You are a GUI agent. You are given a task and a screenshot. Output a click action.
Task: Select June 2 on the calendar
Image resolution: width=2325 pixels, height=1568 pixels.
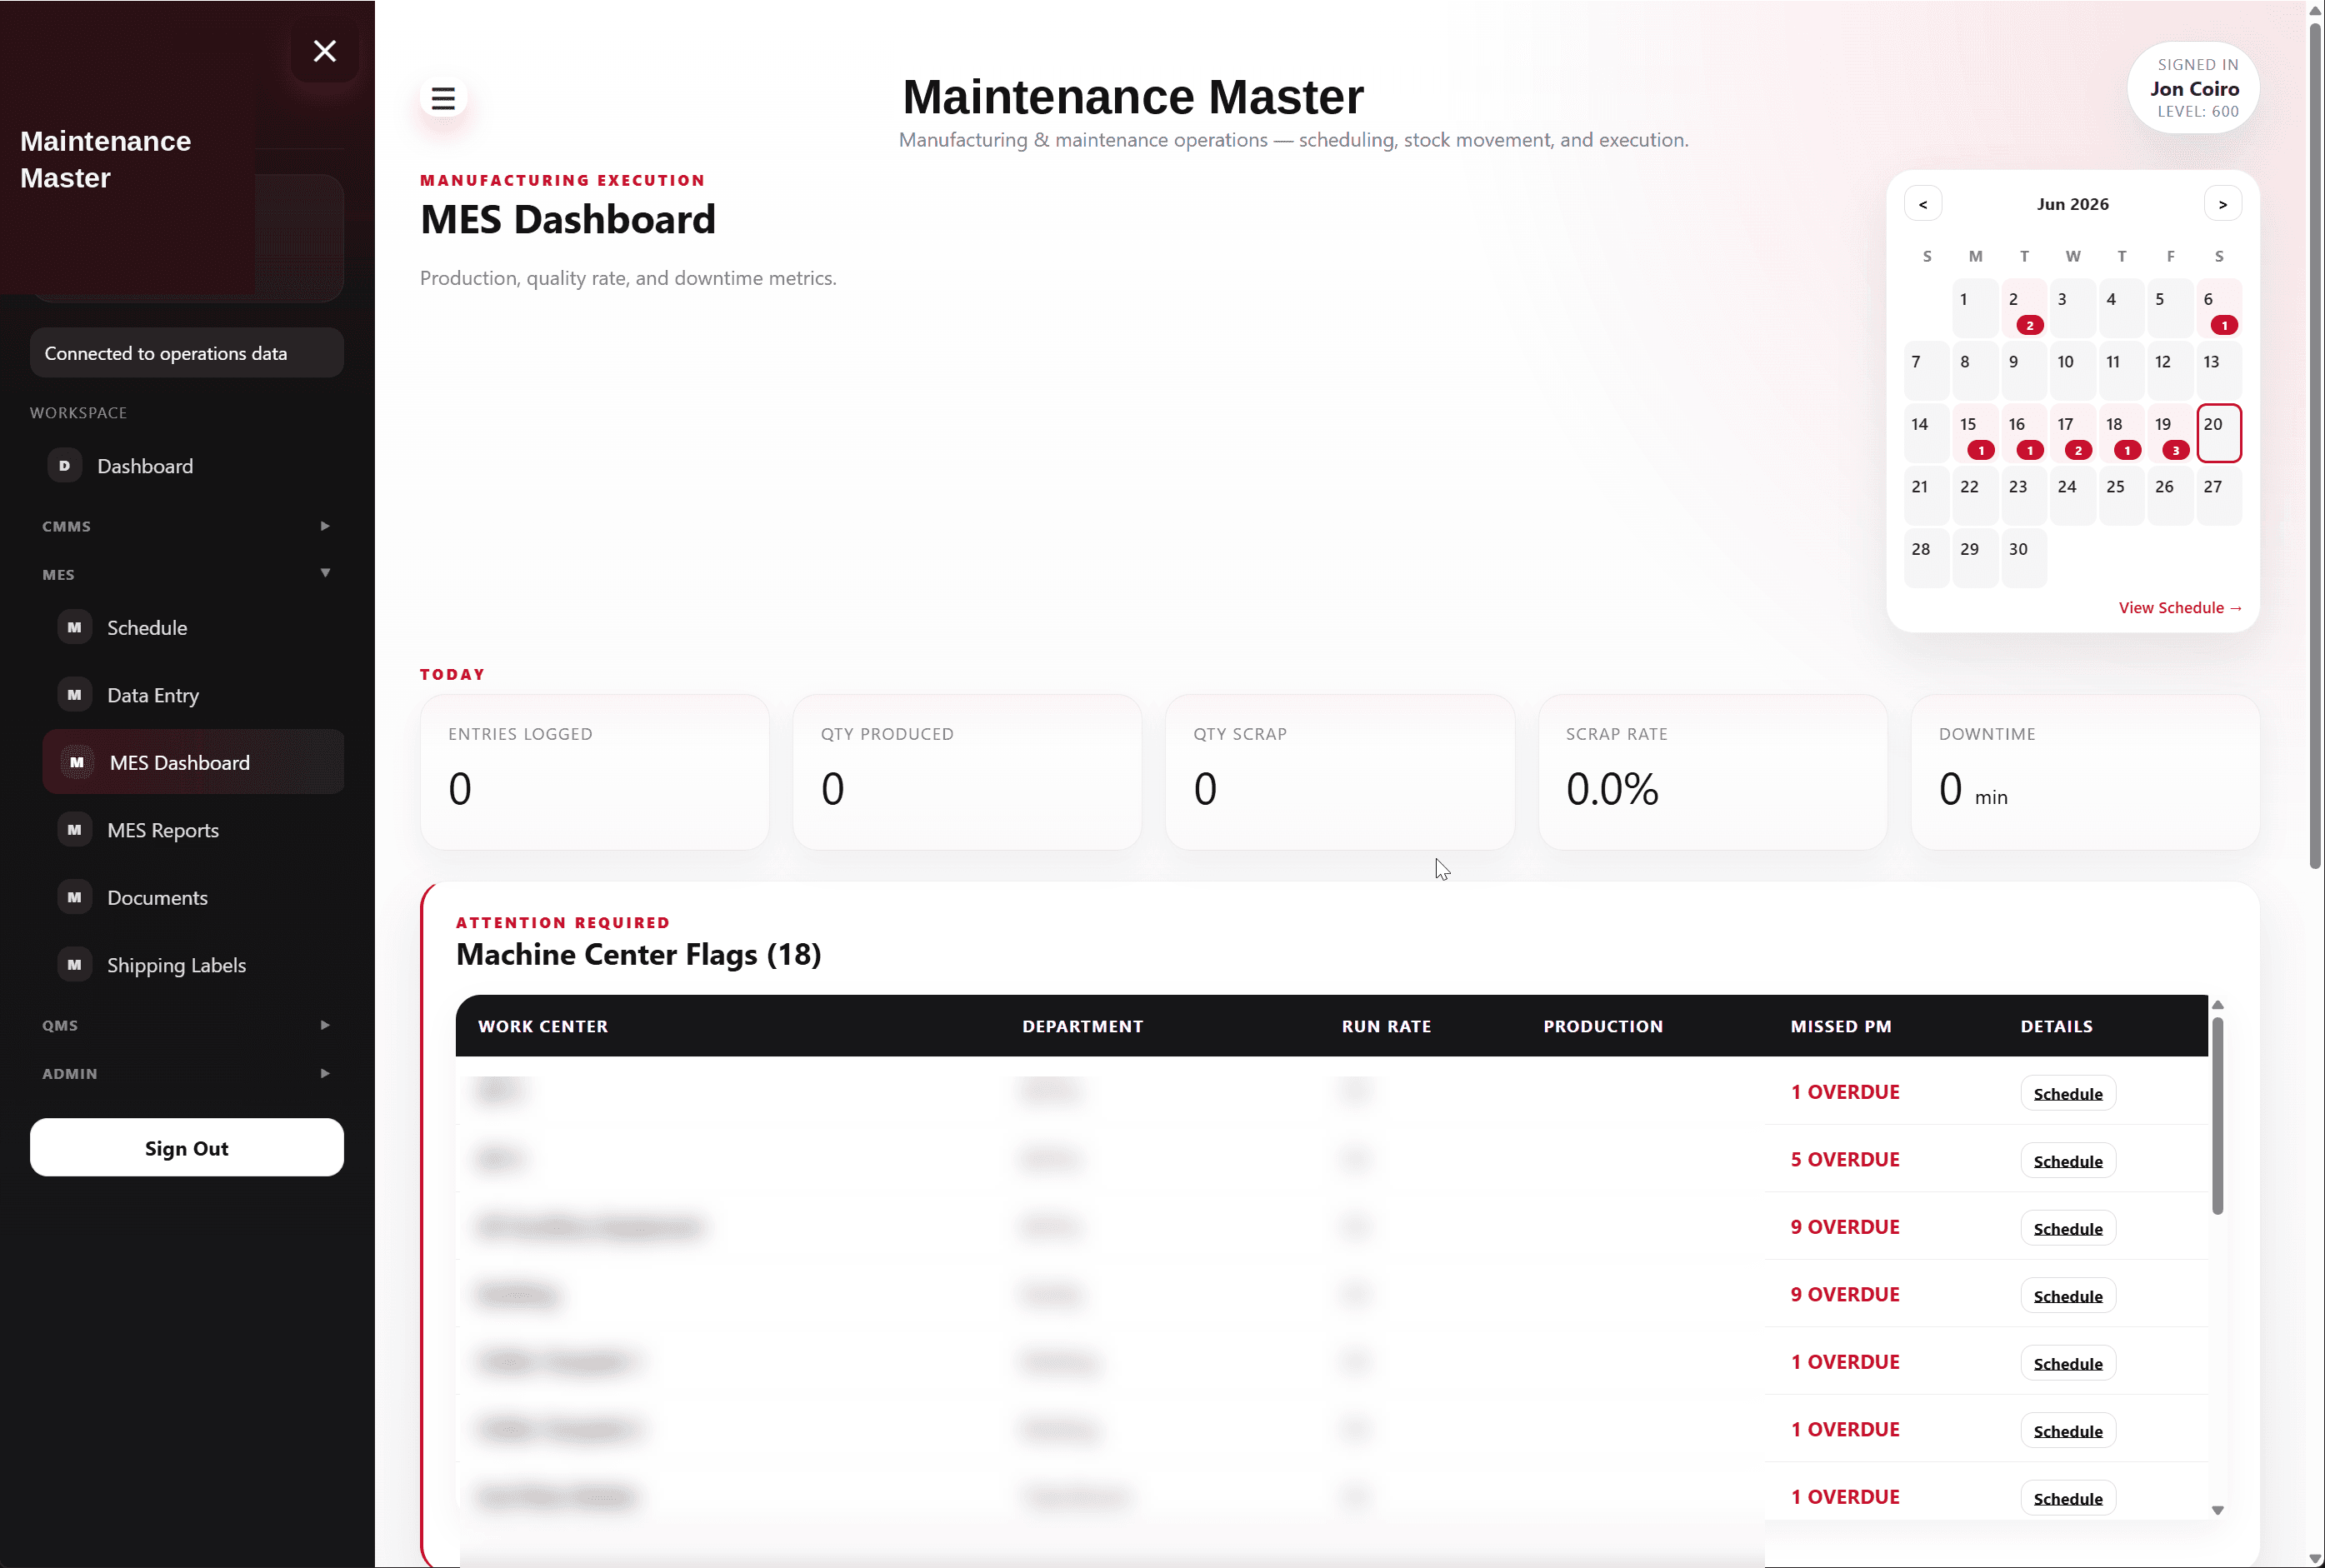pyautogui.click(x=2024, y=309)
